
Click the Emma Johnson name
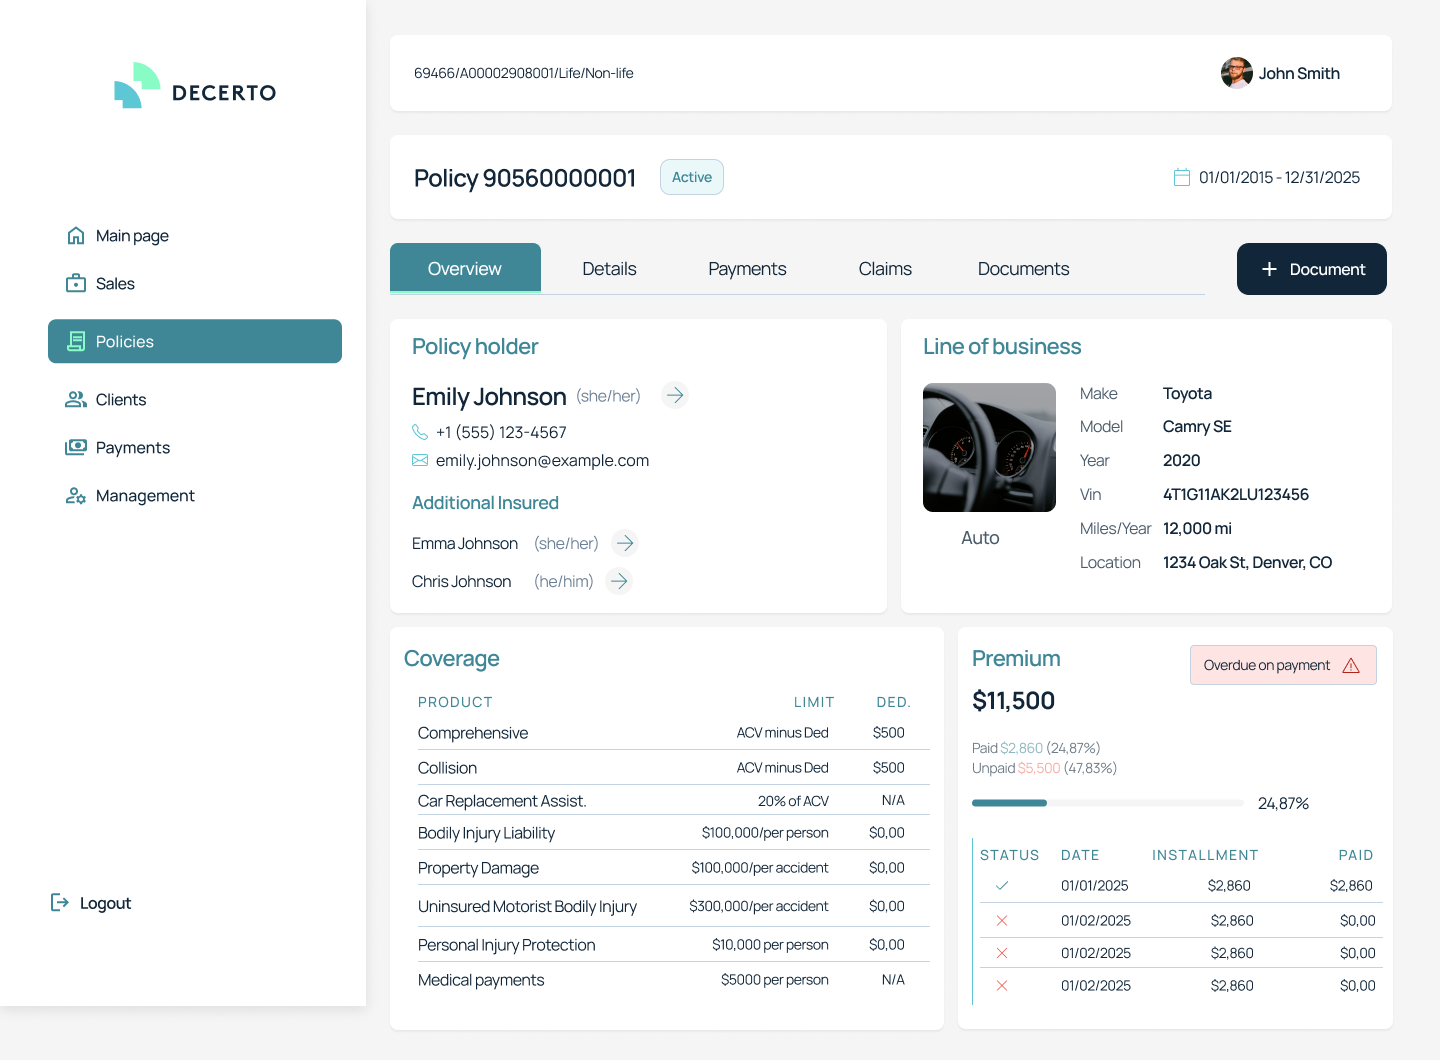(x=465, y=544)
